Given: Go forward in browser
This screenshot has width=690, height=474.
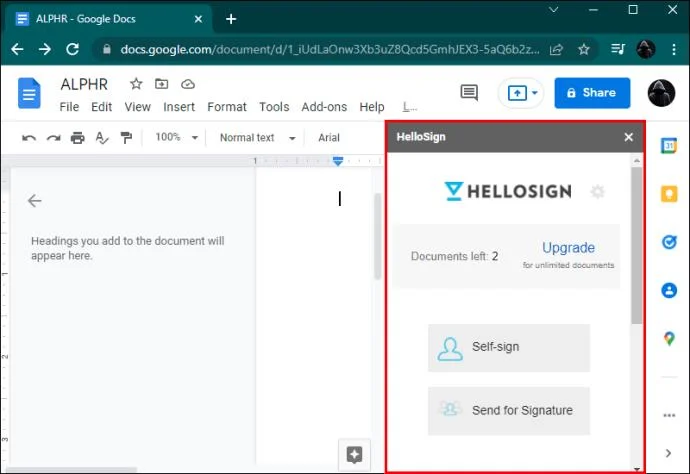Looking at the screenshot, I should [45, 49].
